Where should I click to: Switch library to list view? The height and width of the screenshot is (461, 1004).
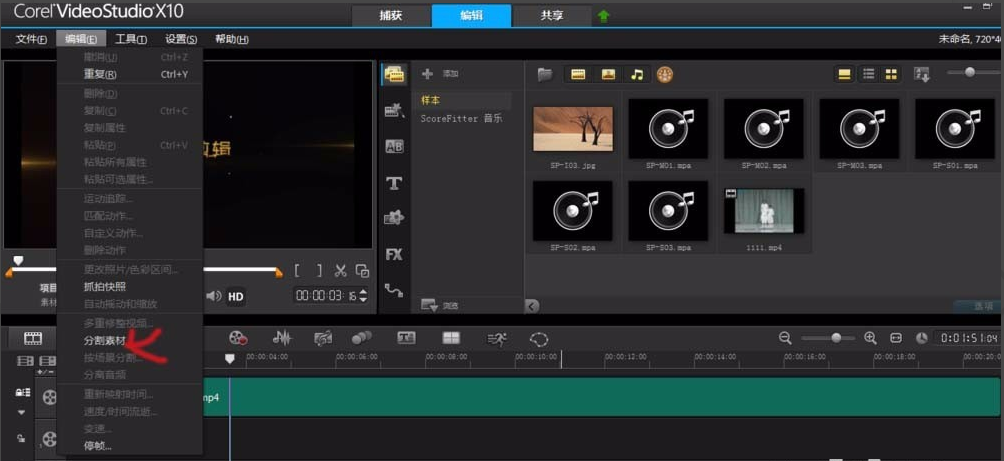point(868,74)
